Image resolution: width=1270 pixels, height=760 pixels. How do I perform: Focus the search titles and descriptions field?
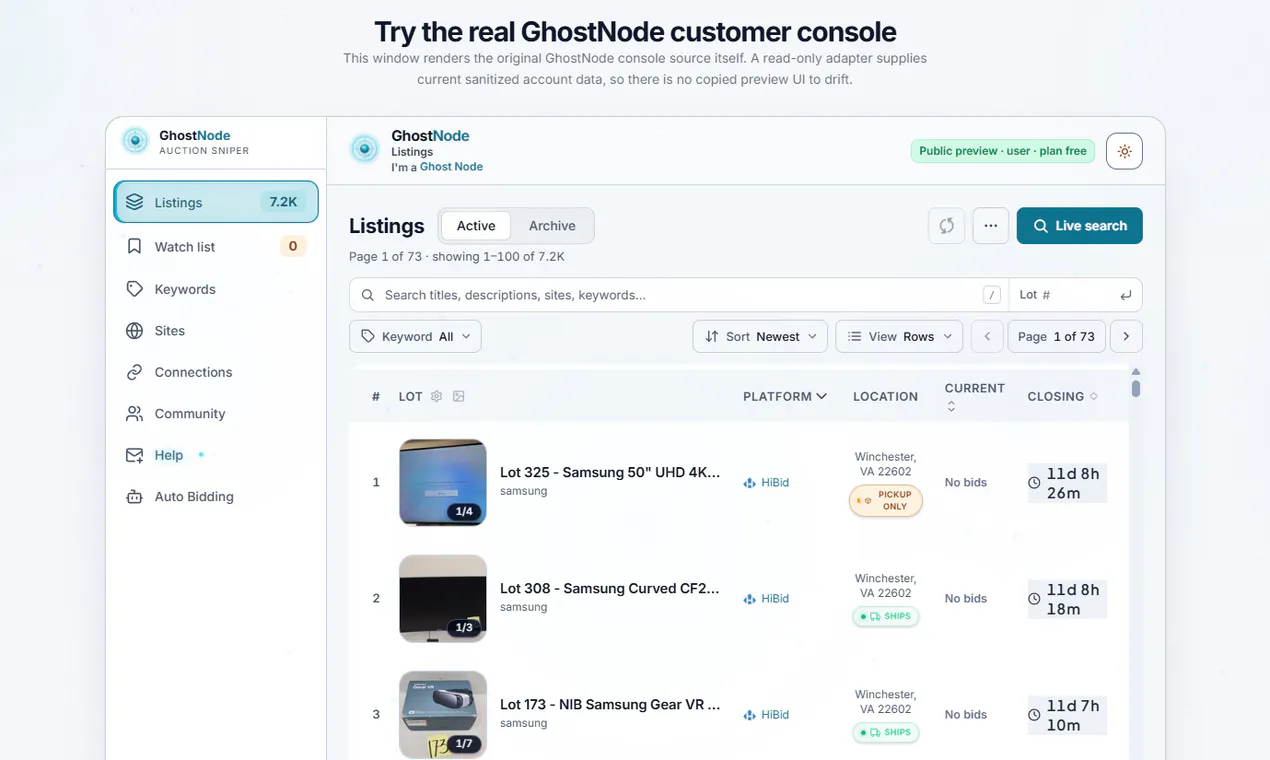tap(679, 295)
